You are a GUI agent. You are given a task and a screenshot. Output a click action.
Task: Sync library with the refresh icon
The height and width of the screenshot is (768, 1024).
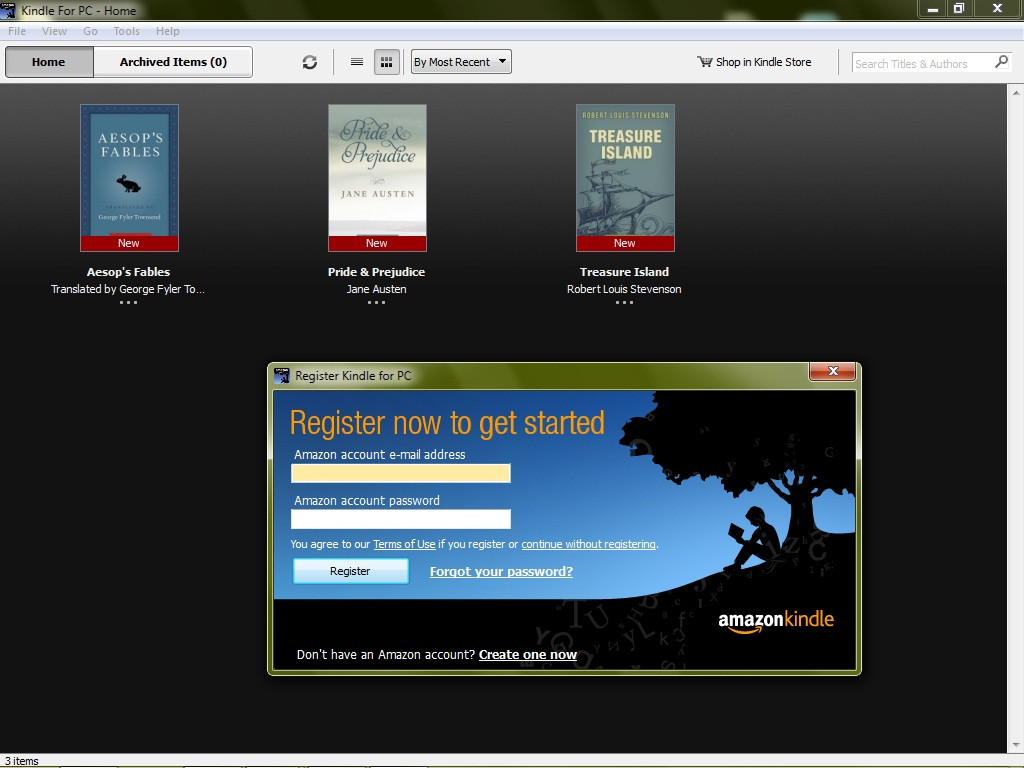310,62
